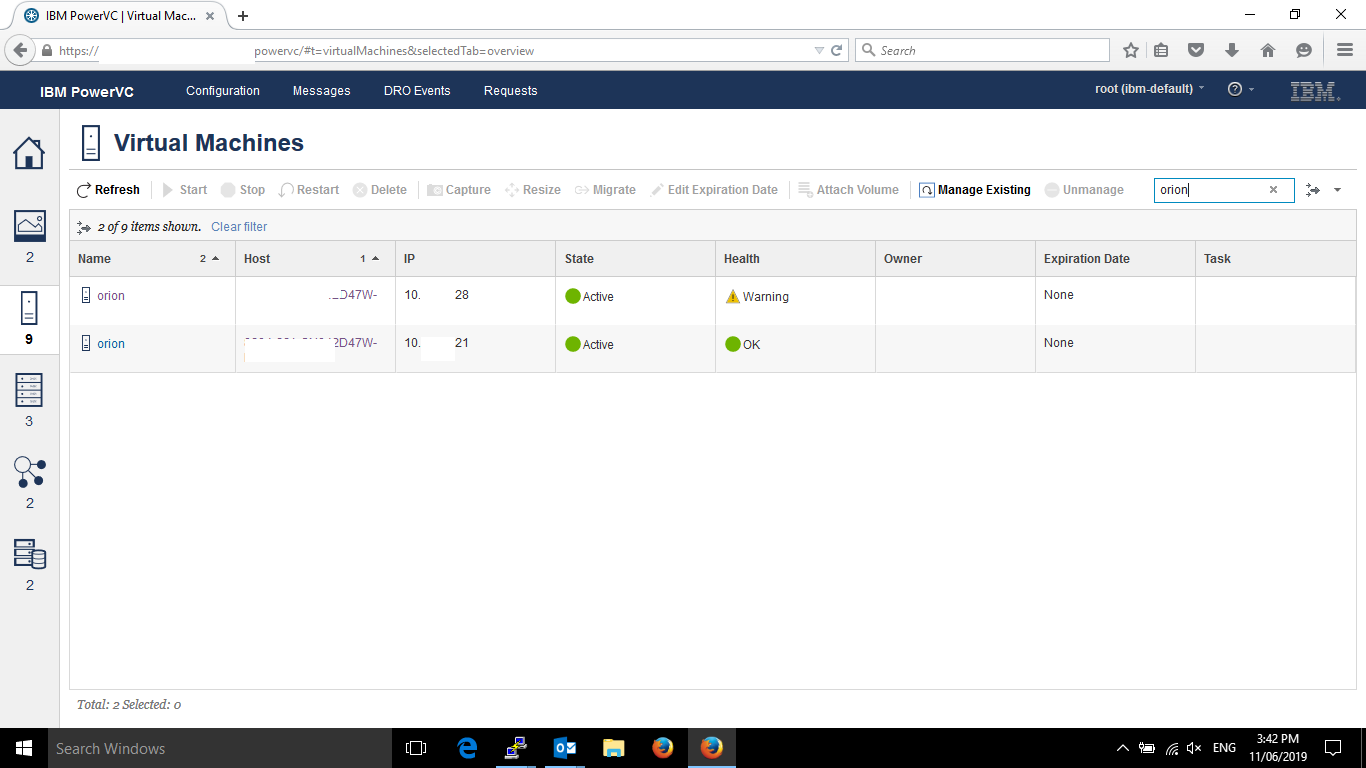Select the Virtual Machines sidebar icon
Image resolution: width=1366 pixels, height=768 pixels.
click(x=29, y=309)
